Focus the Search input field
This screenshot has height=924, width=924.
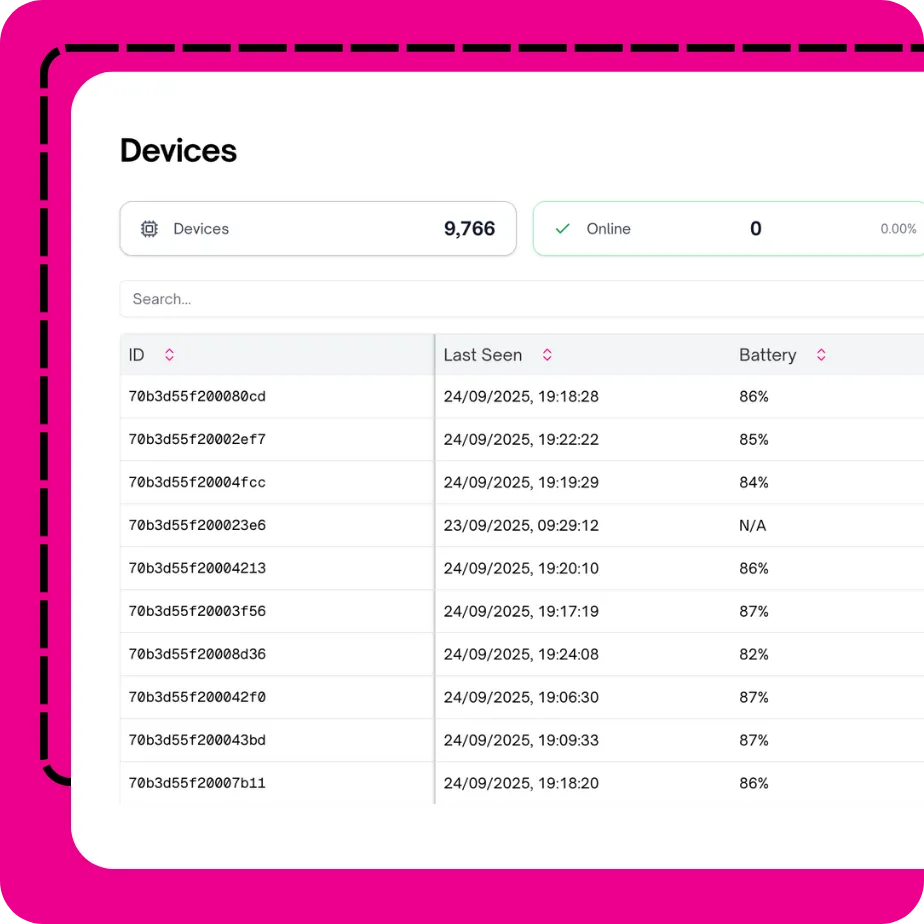522,299
